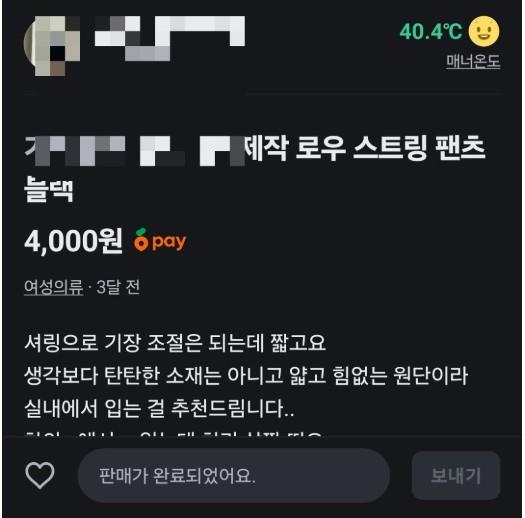This screenshot has width=525, height=518.
Task: Open the 여성의류 category link
Action: click(54, 287)
